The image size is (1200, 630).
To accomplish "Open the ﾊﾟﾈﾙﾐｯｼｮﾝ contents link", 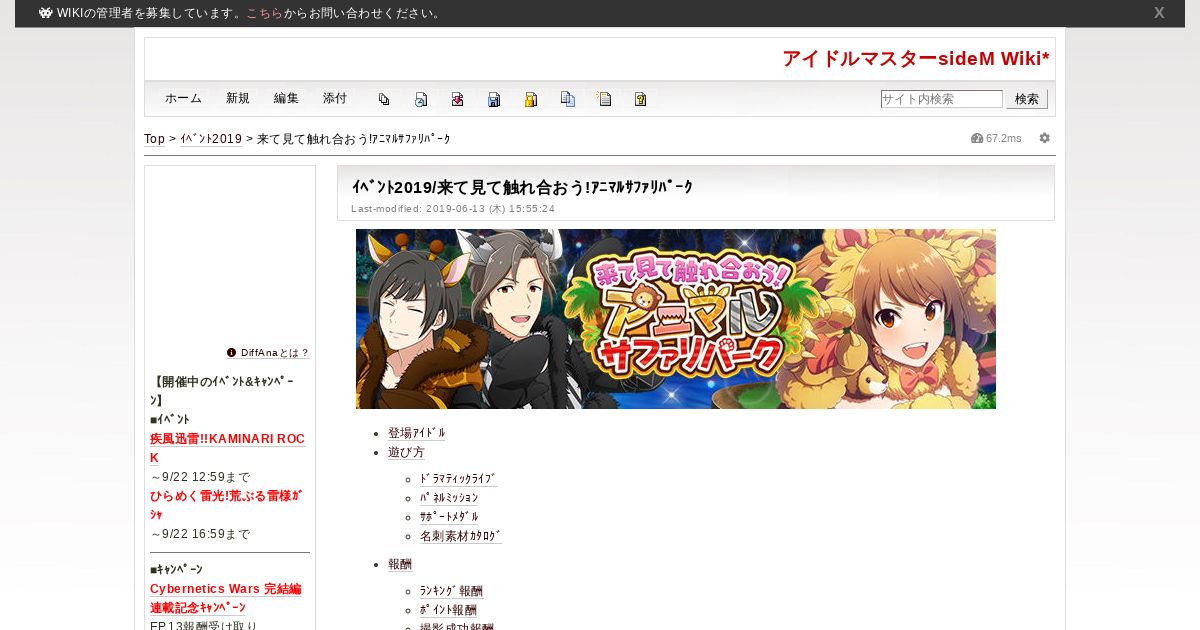I will point(449,498).
